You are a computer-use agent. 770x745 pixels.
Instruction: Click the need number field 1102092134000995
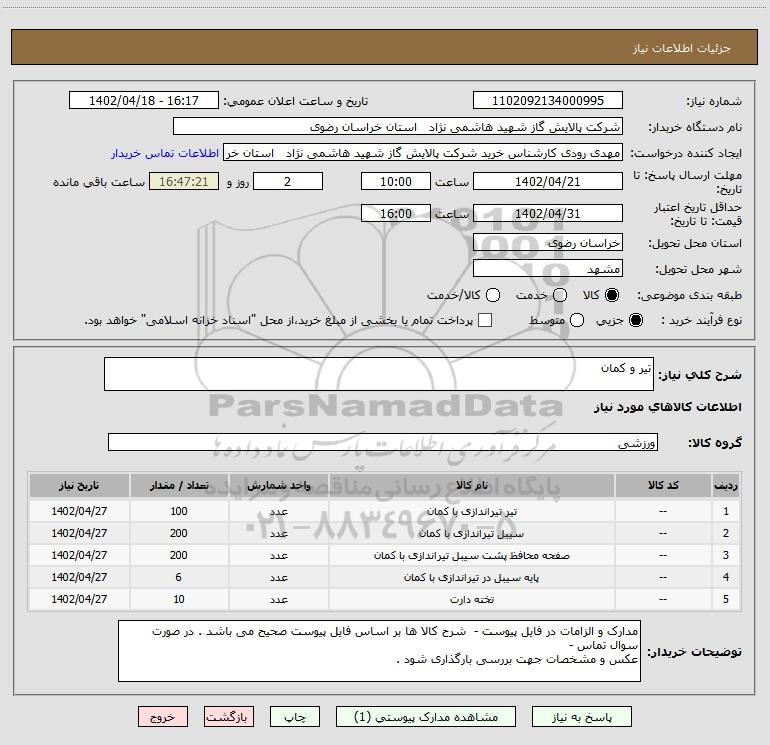click(x=548, y=101)
